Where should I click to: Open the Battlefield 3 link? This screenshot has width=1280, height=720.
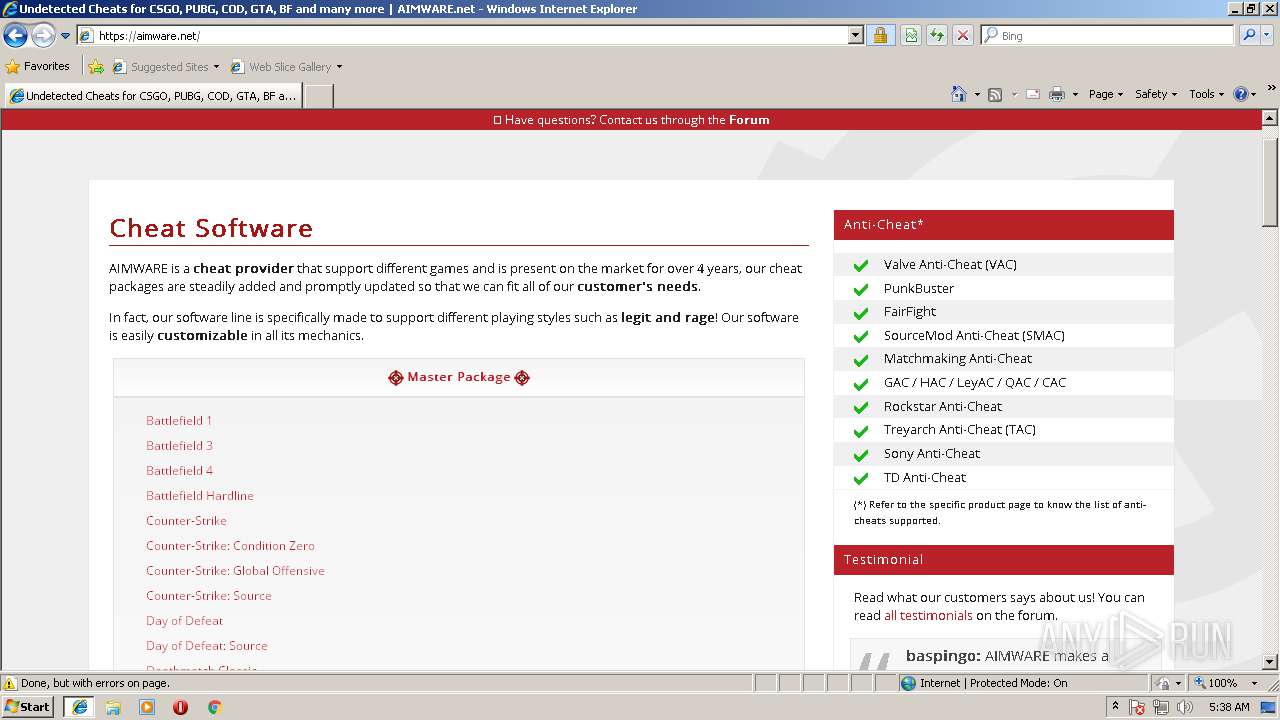179,446
